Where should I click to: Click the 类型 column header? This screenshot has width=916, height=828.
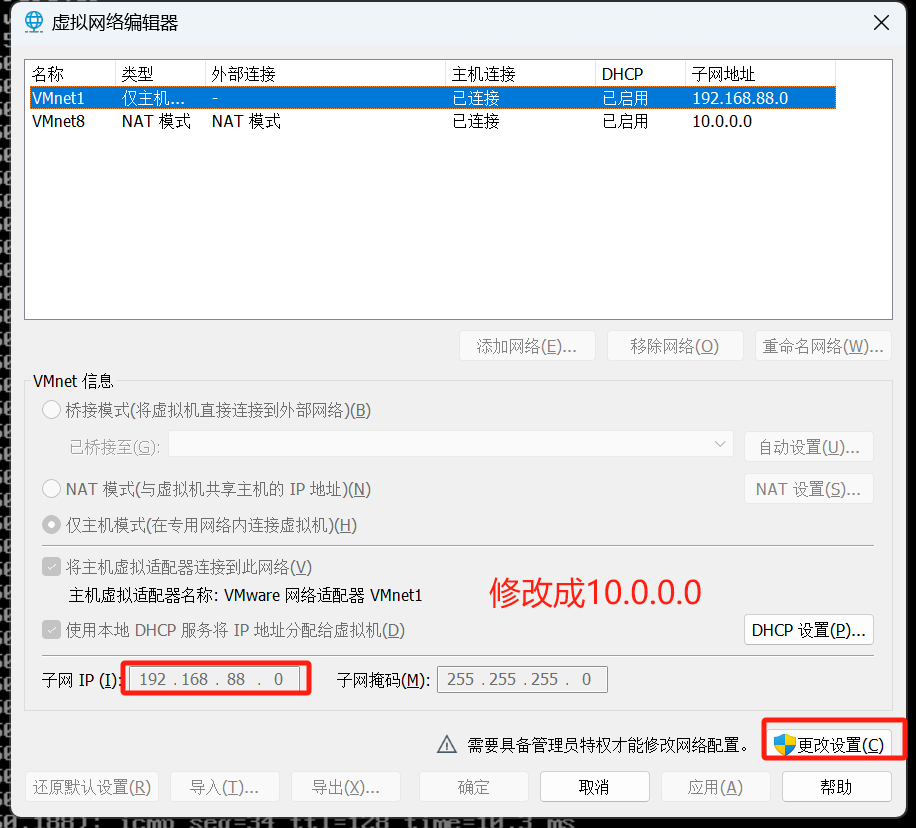click(160, 74)
